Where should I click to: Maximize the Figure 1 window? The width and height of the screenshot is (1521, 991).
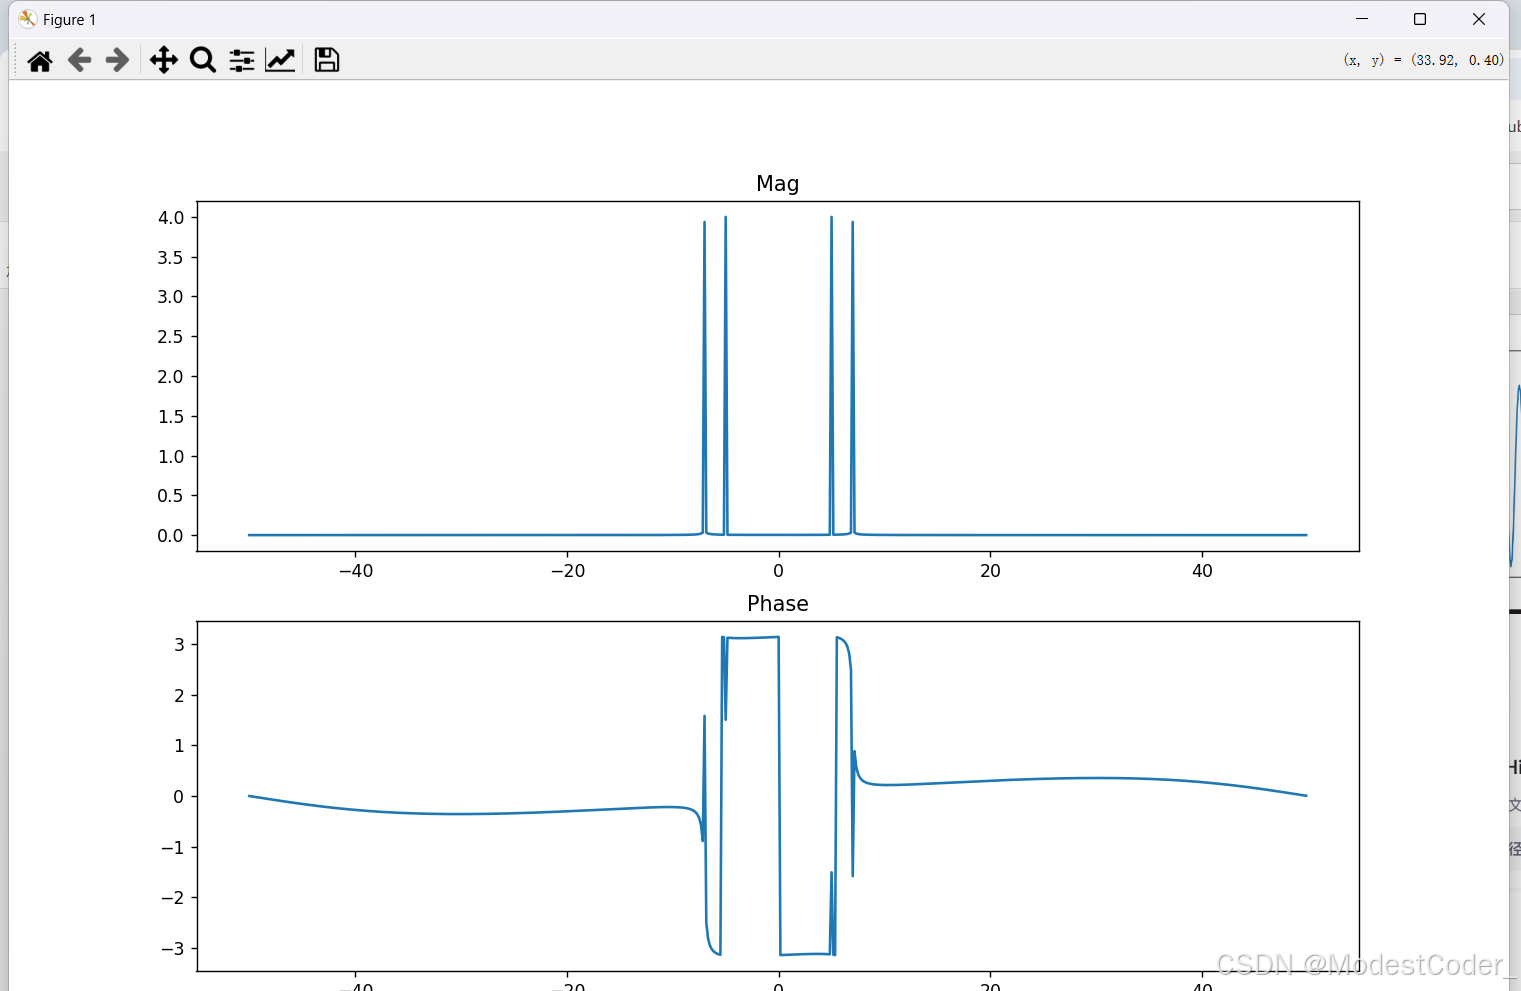1420,19
